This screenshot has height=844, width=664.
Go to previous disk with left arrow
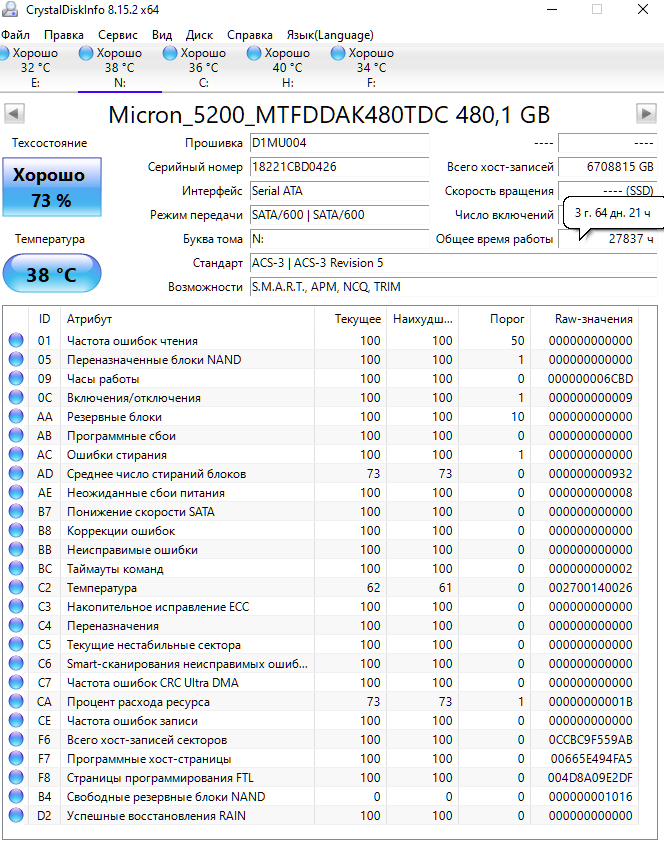click(15, 114)
